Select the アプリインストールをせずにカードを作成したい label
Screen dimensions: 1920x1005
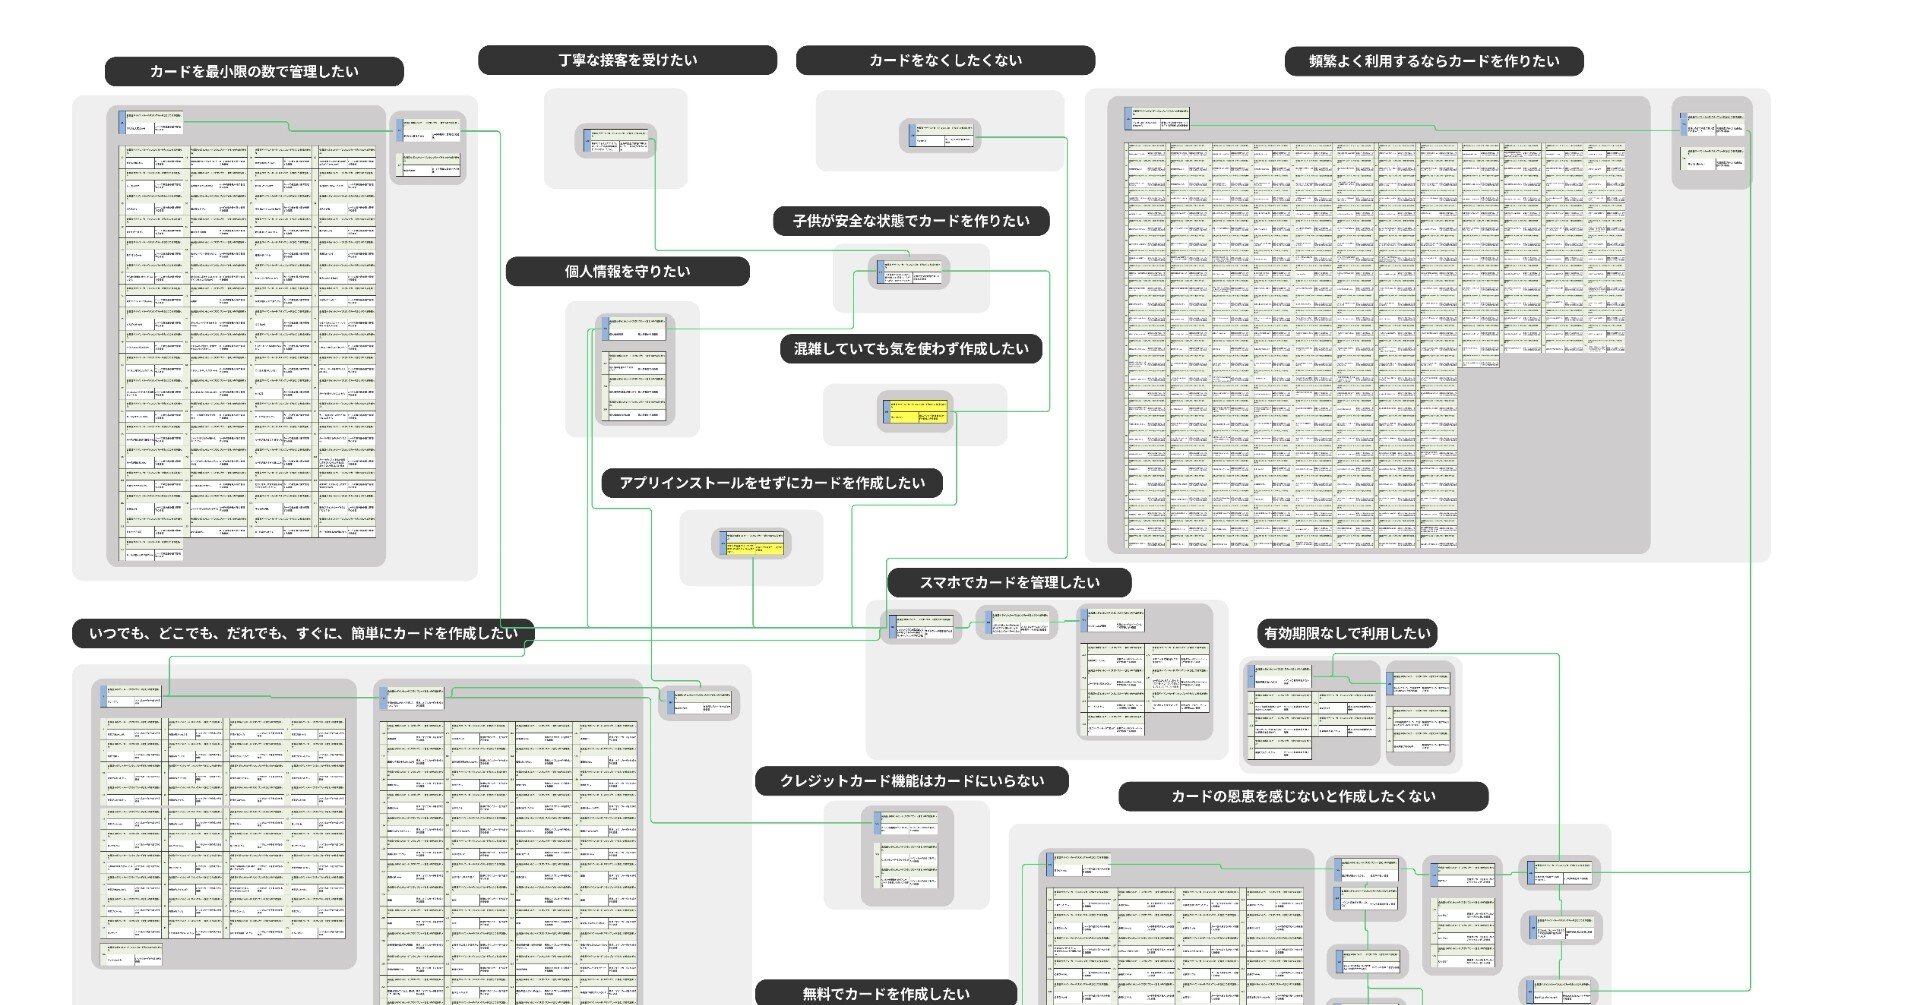click(x=774, y=483)
